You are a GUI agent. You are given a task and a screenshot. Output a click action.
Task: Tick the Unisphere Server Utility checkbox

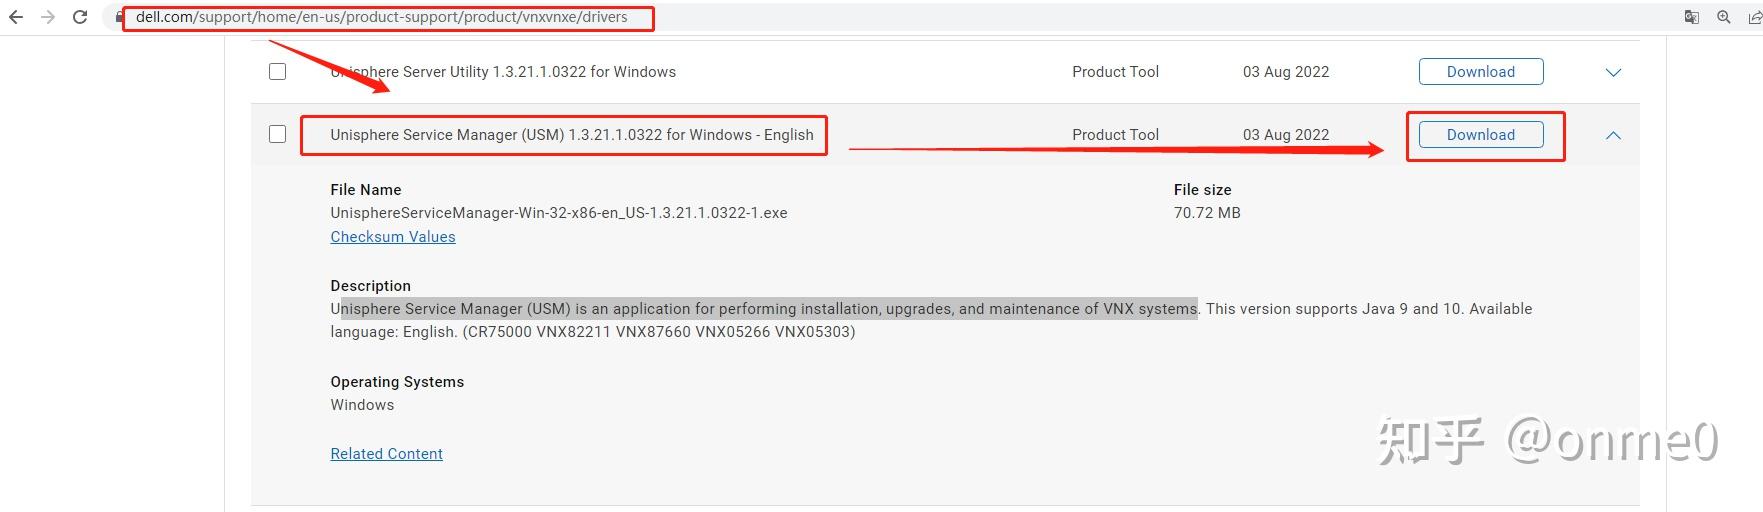pos(278,72)
